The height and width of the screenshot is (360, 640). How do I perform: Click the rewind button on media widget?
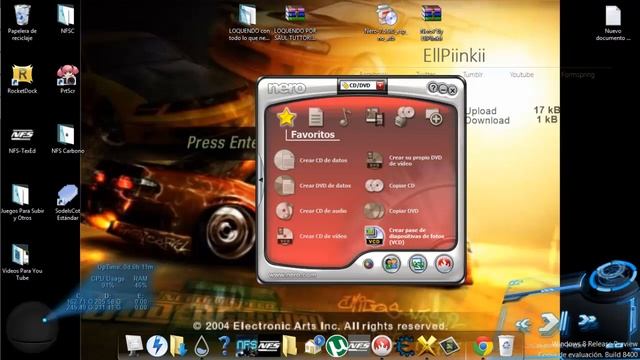coord(523,325)
